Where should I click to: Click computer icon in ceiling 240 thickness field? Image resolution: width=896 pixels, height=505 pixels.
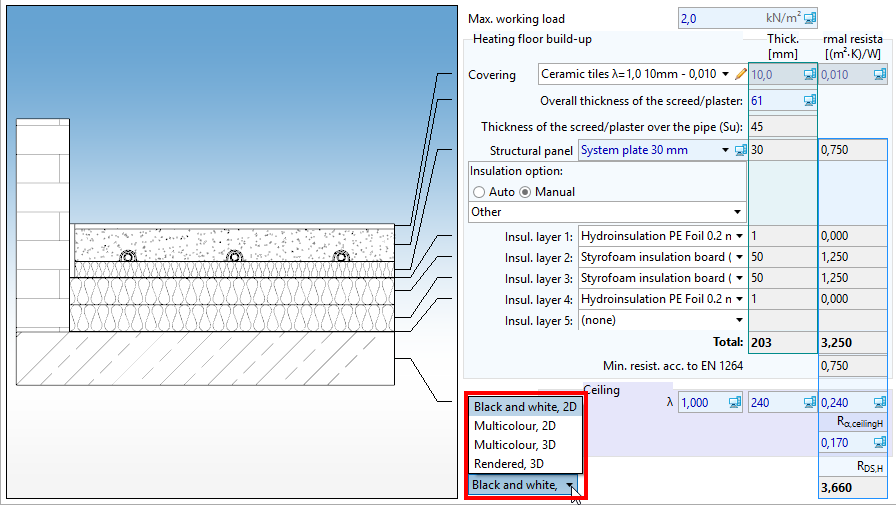(810, 402)
